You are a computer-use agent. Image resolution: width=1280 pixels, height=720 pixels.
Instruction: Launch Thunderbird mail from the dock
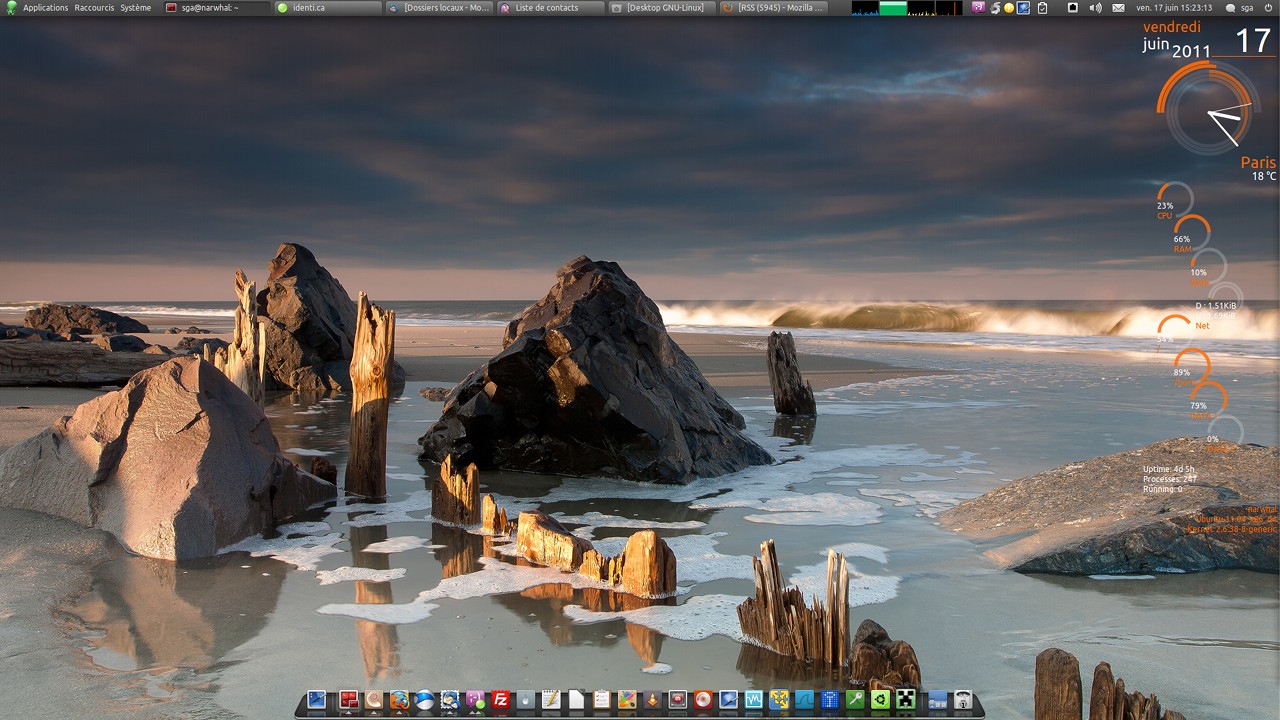450,700
